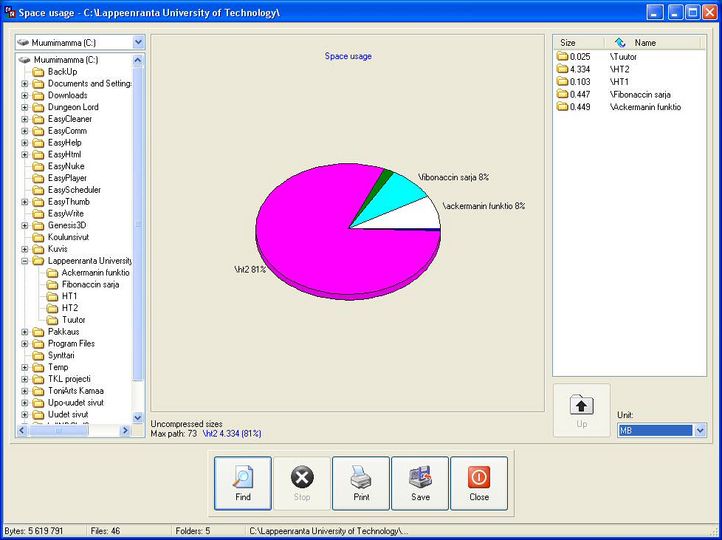Image resolution: width=722 pixels, height=540 pixels.
Task: Expand the Temp folder node
Action: pyautogui.click(x=25, y=367)
